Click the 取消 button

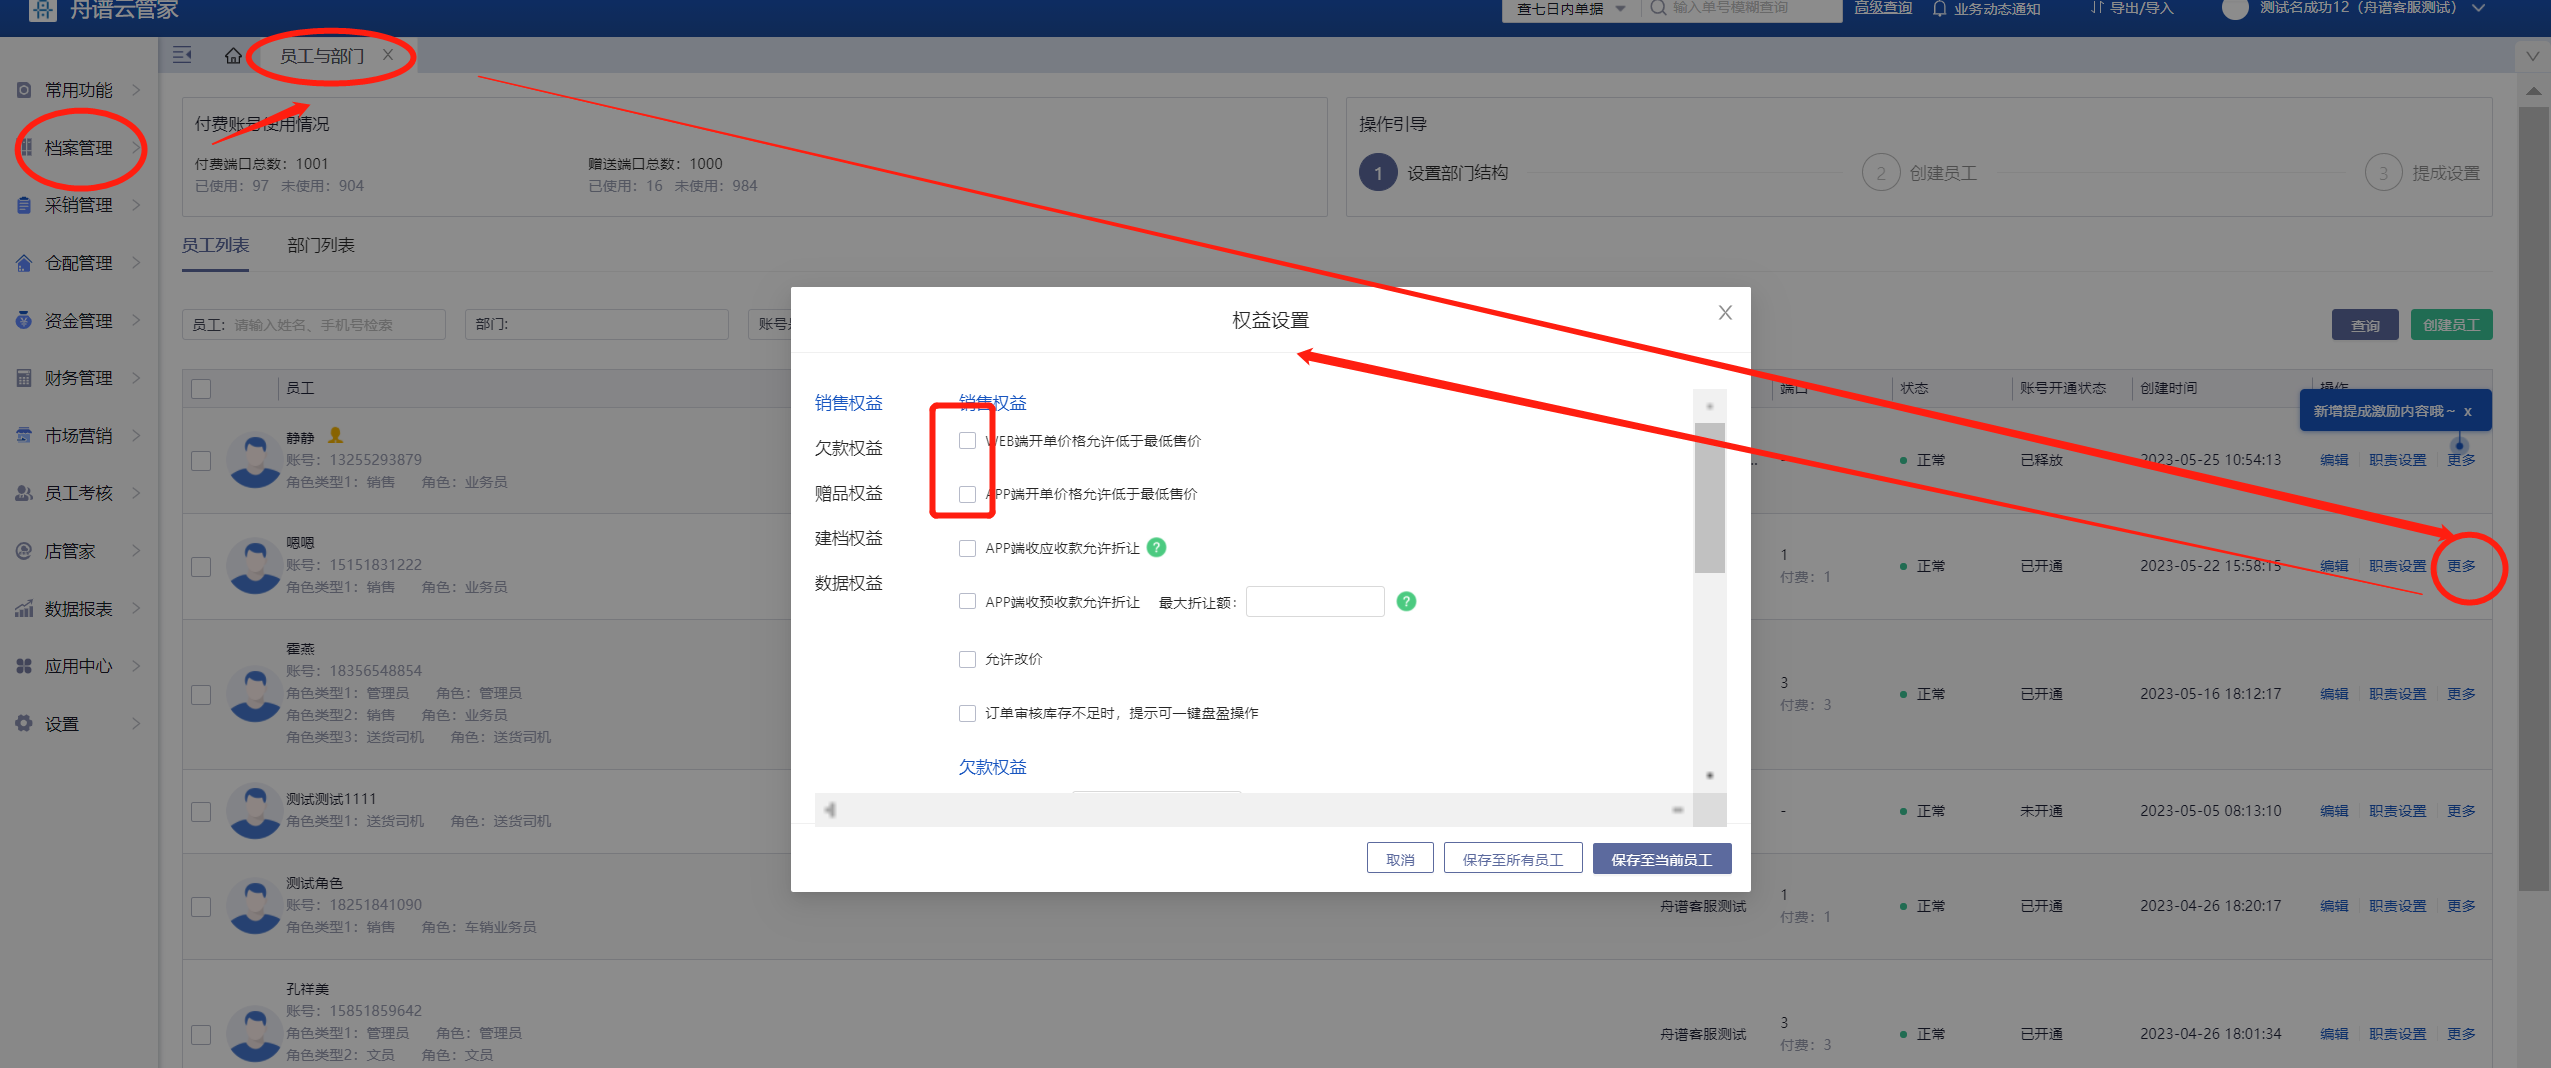click(x=1400, y=860)
